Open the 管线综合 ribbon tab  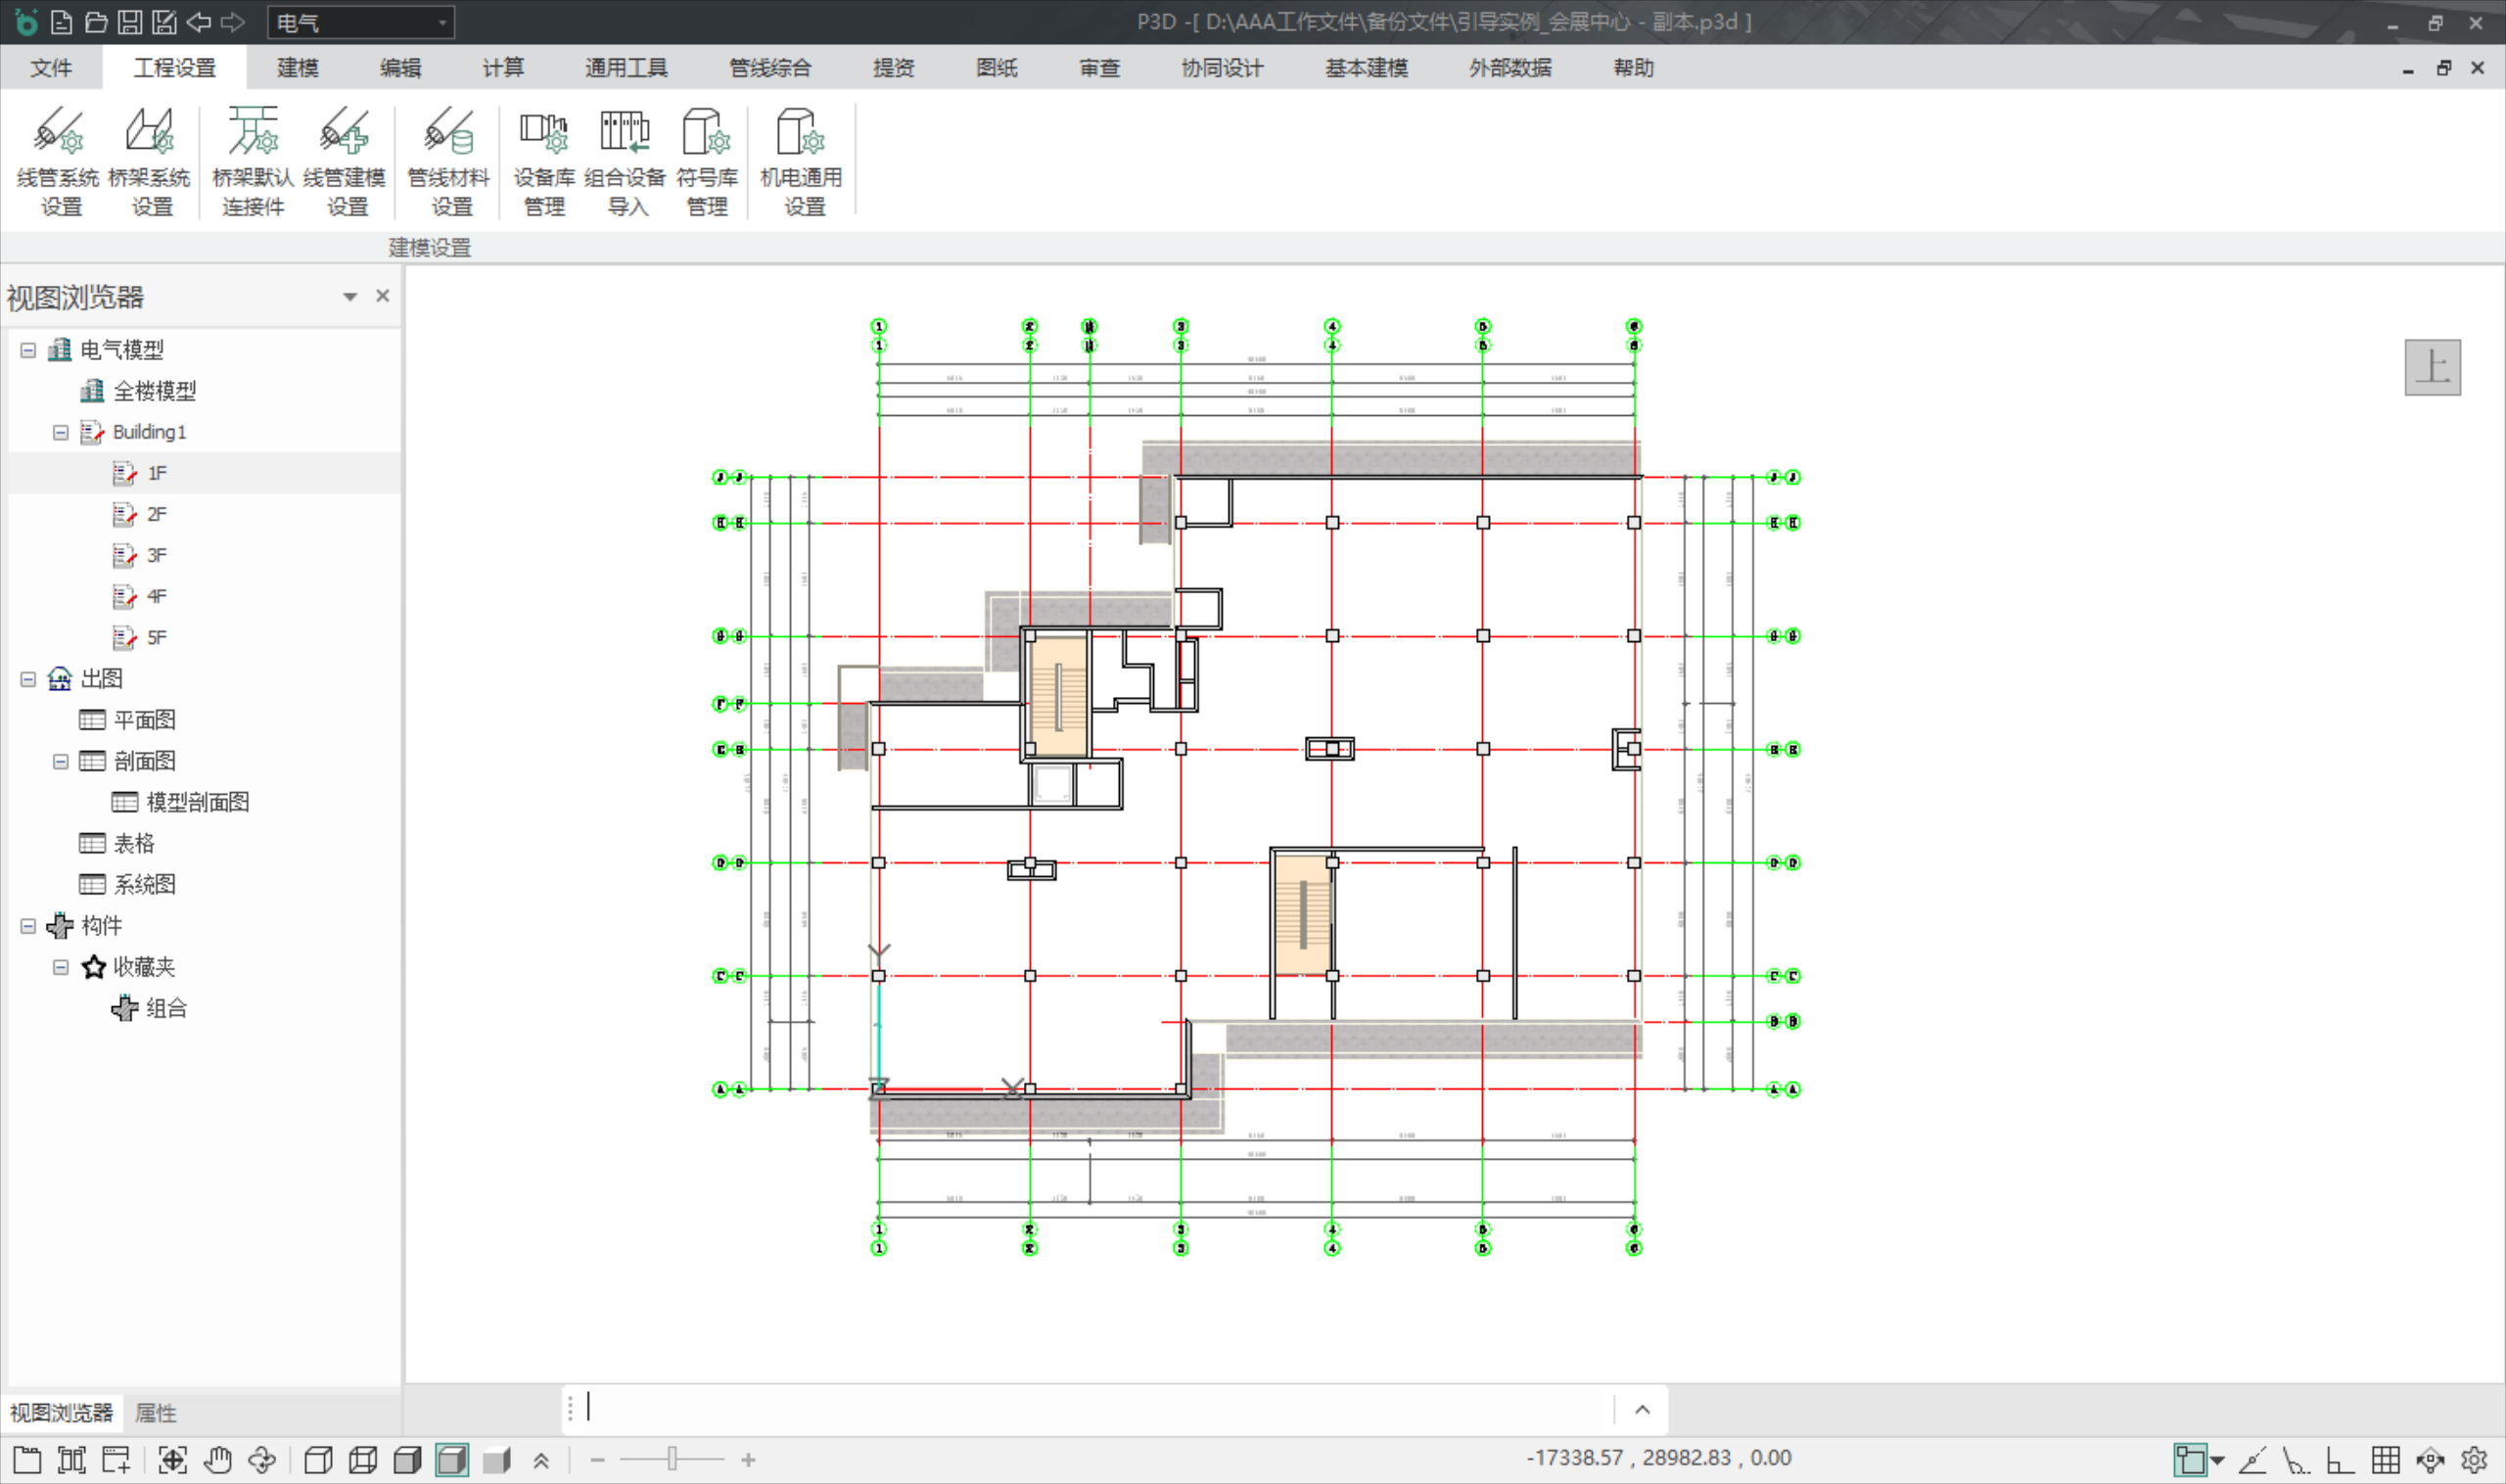(x=769, y=68)
